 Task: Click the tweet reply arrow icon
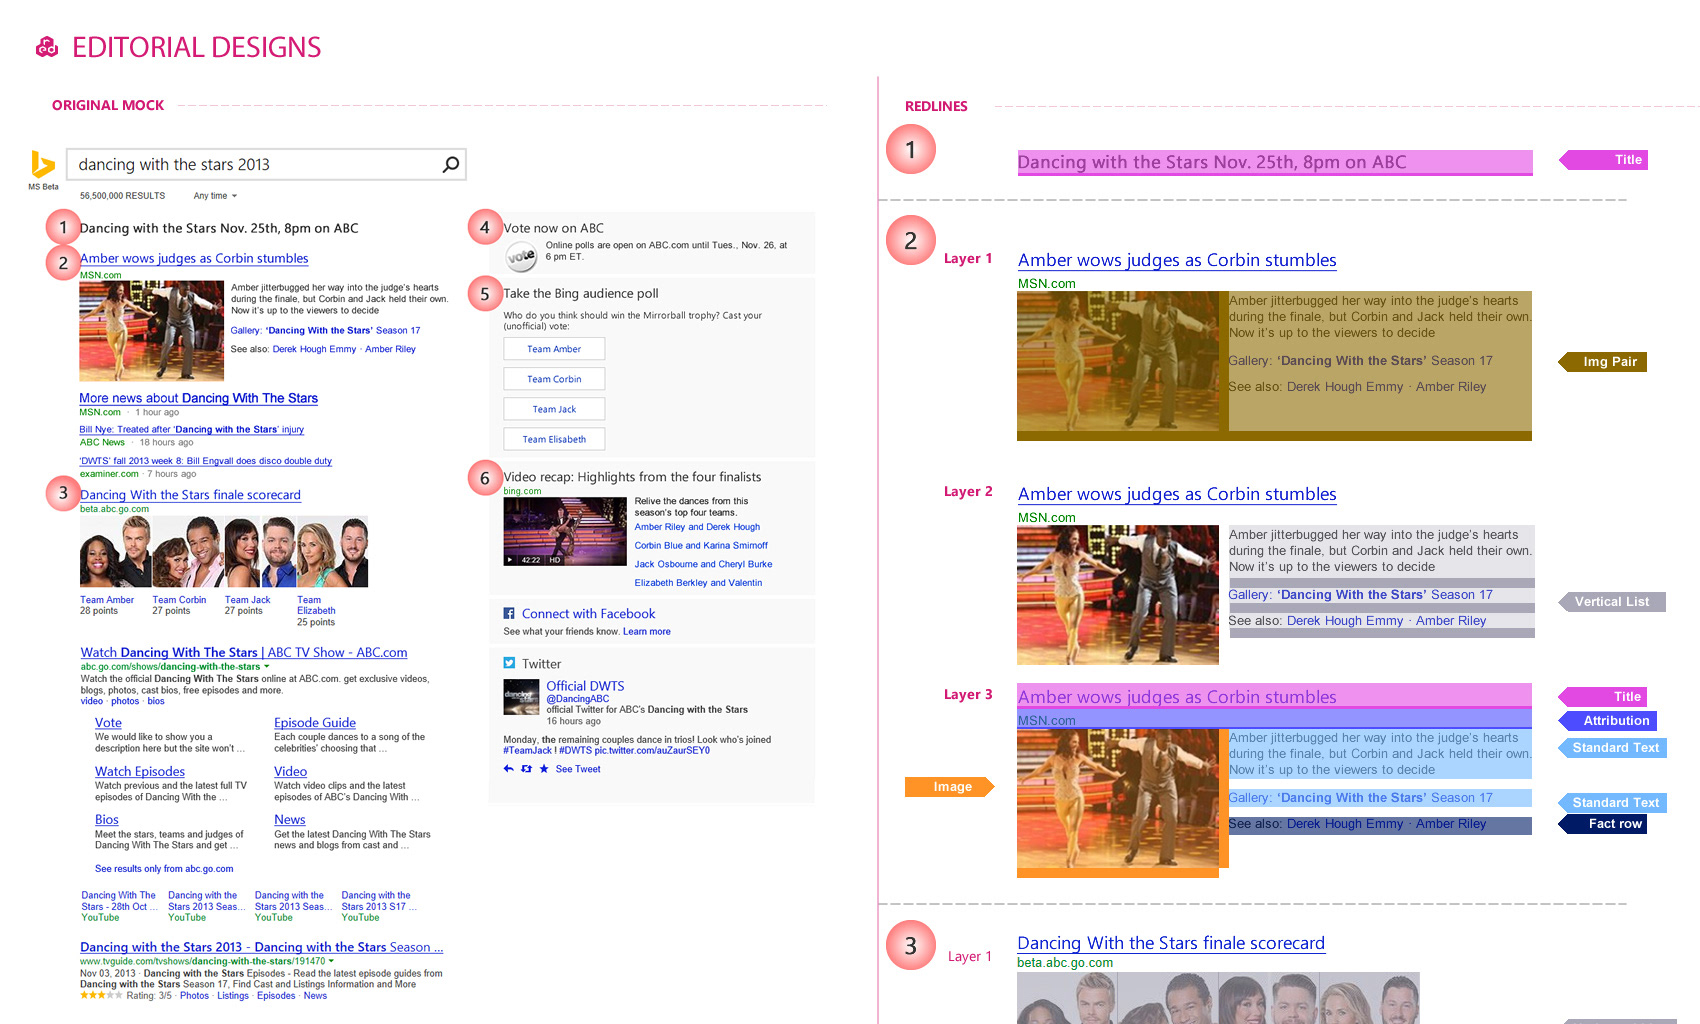click(508, 769)
